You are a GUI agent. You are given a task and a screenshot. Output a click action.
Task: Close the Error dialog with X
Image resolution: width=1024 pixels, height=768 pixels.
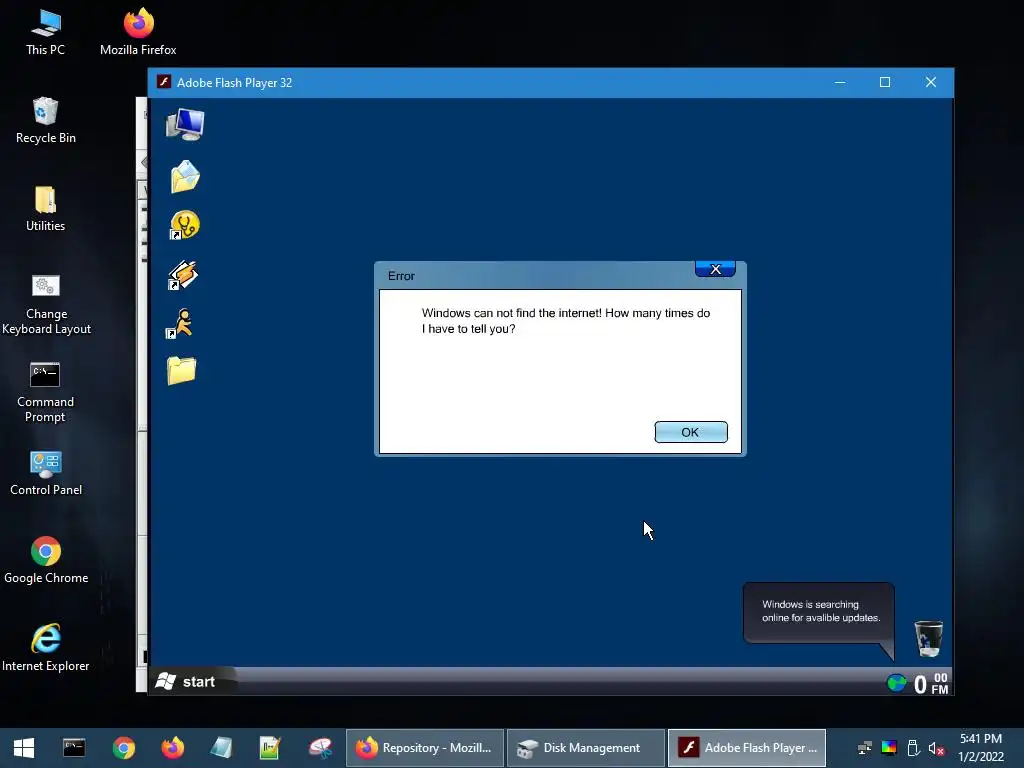715,269
